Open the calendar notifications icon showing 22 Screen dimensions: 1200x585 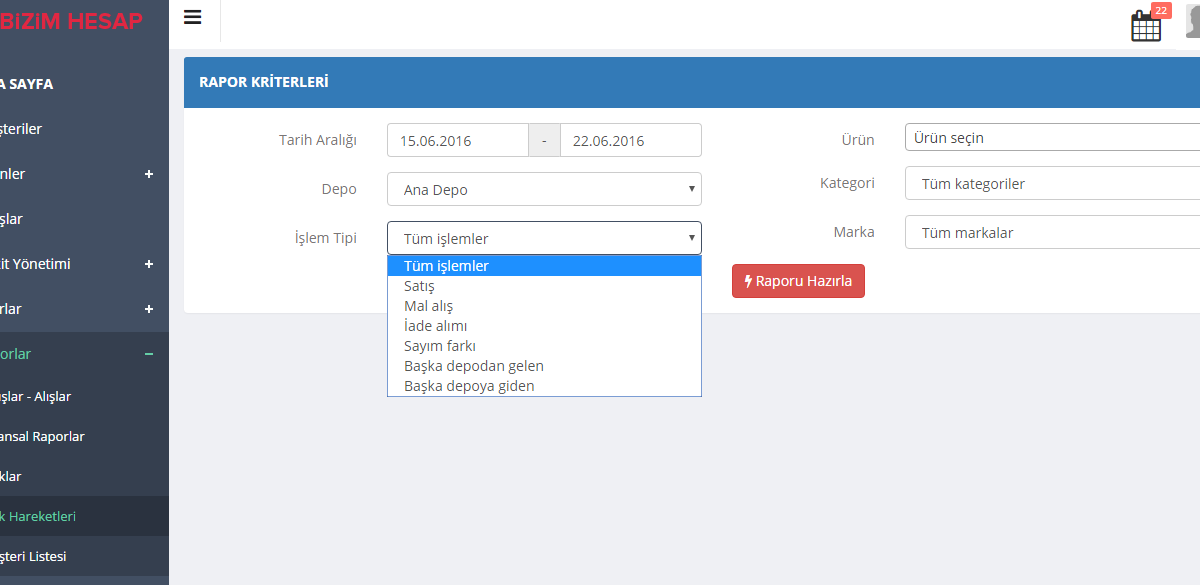(x=1146, y=25)
